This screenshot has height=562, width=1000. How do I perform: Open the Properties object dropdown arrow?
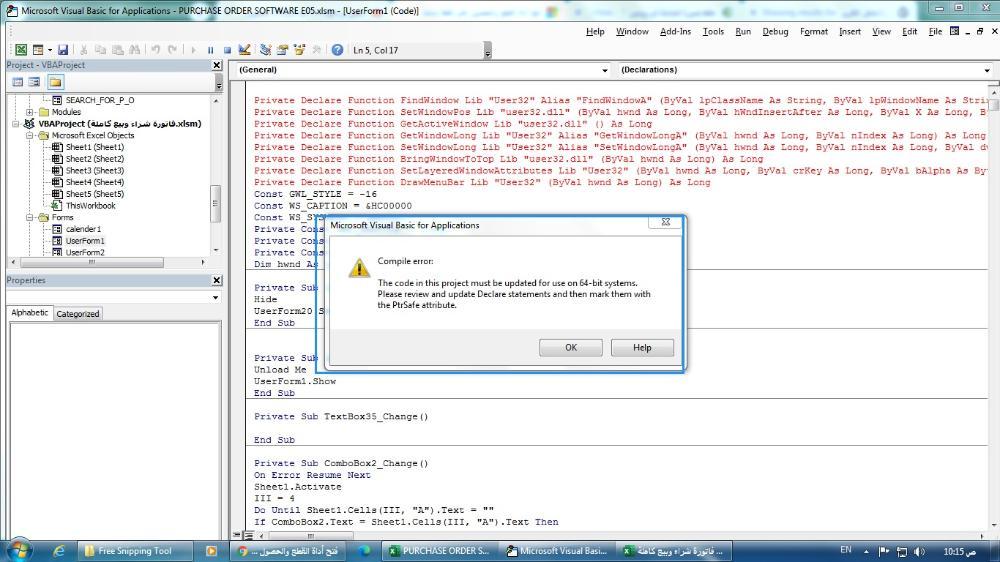point(216,298)
